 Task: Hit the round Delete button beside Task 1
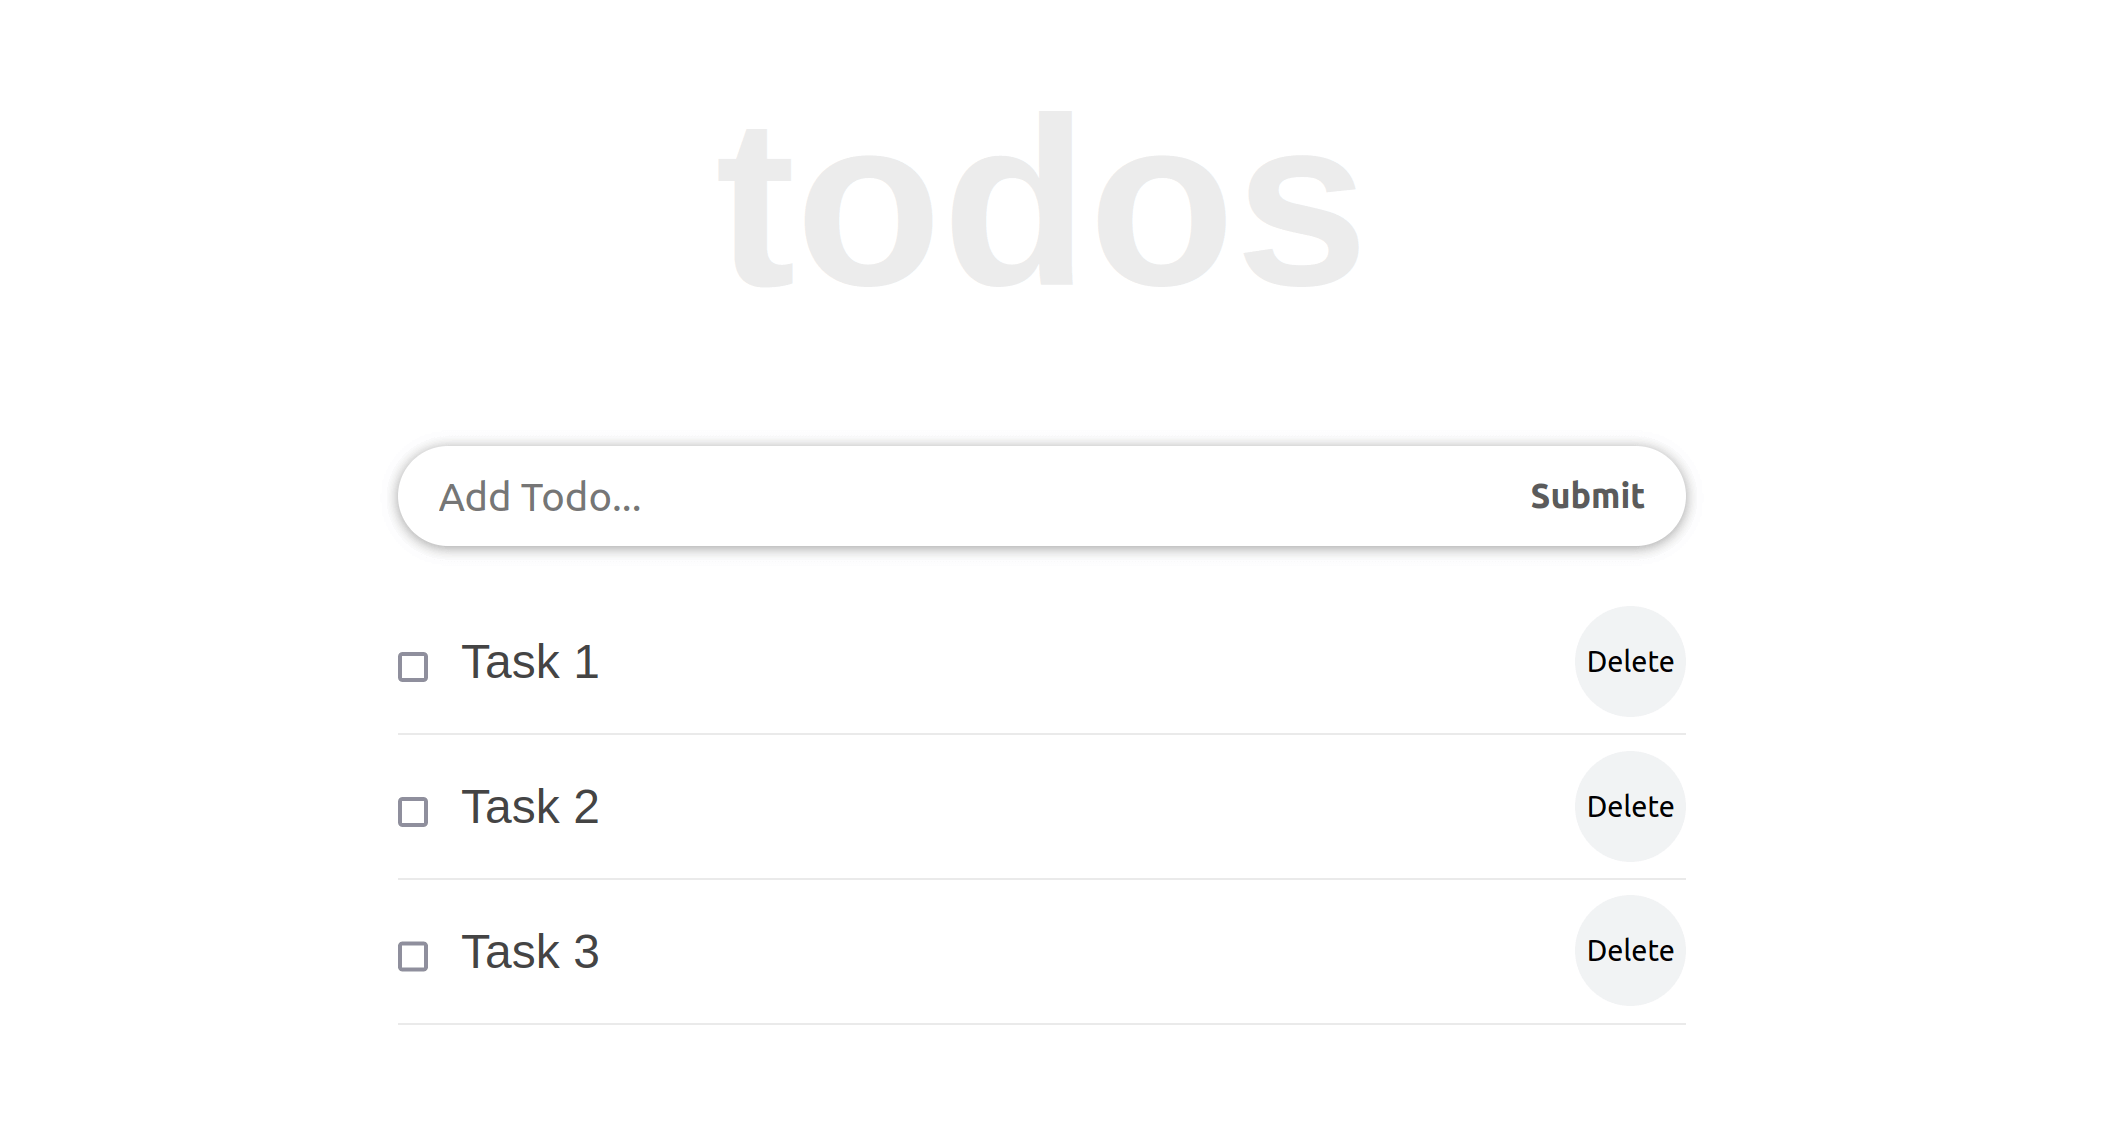coord(1629,661)
